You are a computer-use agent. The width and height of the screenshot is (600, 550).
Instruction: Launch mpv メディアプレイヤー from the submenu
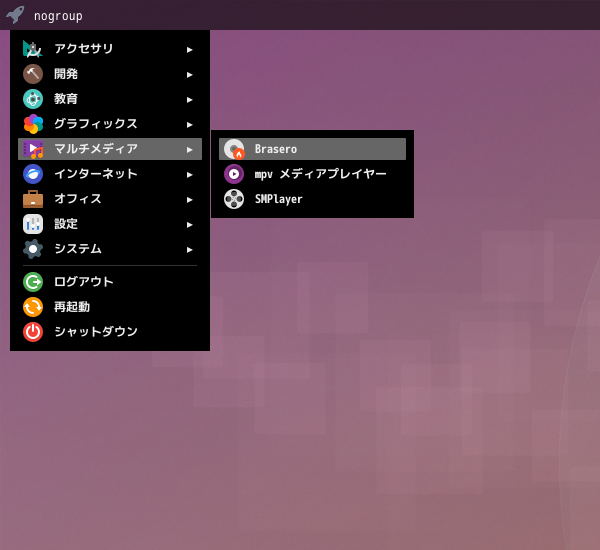pyautogui.click(x=312, y=174)
